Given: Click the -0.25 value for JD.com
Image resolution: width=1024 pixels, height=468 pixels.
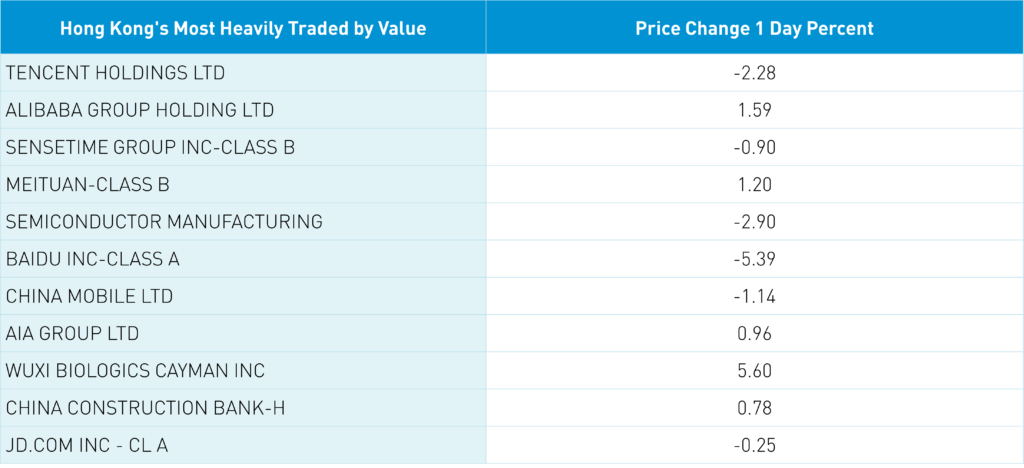Looking at the screenshot, I should (755, 445).
